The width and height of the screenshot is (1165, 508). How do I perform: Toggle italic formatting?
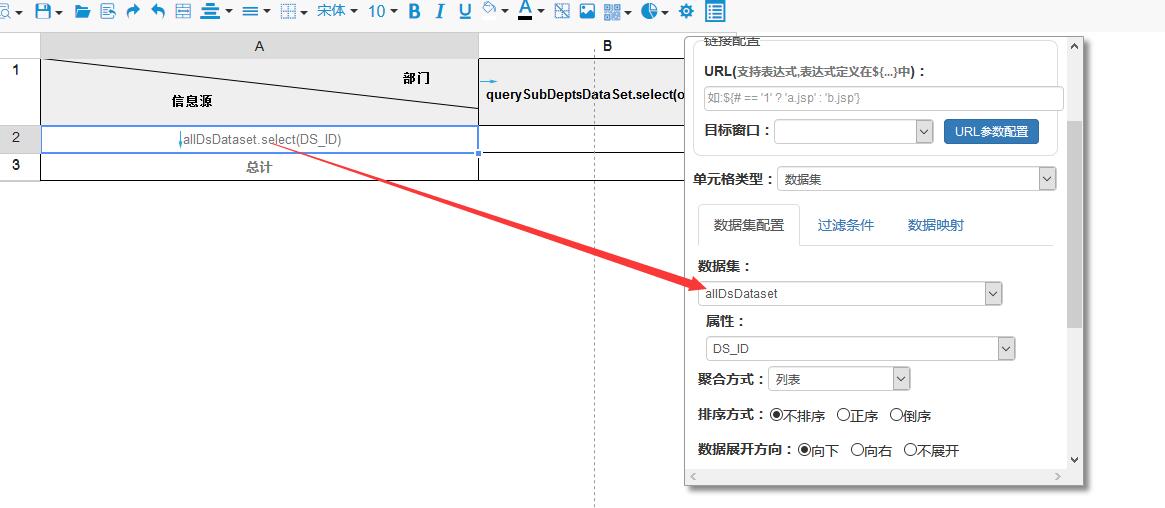point(439,11)
